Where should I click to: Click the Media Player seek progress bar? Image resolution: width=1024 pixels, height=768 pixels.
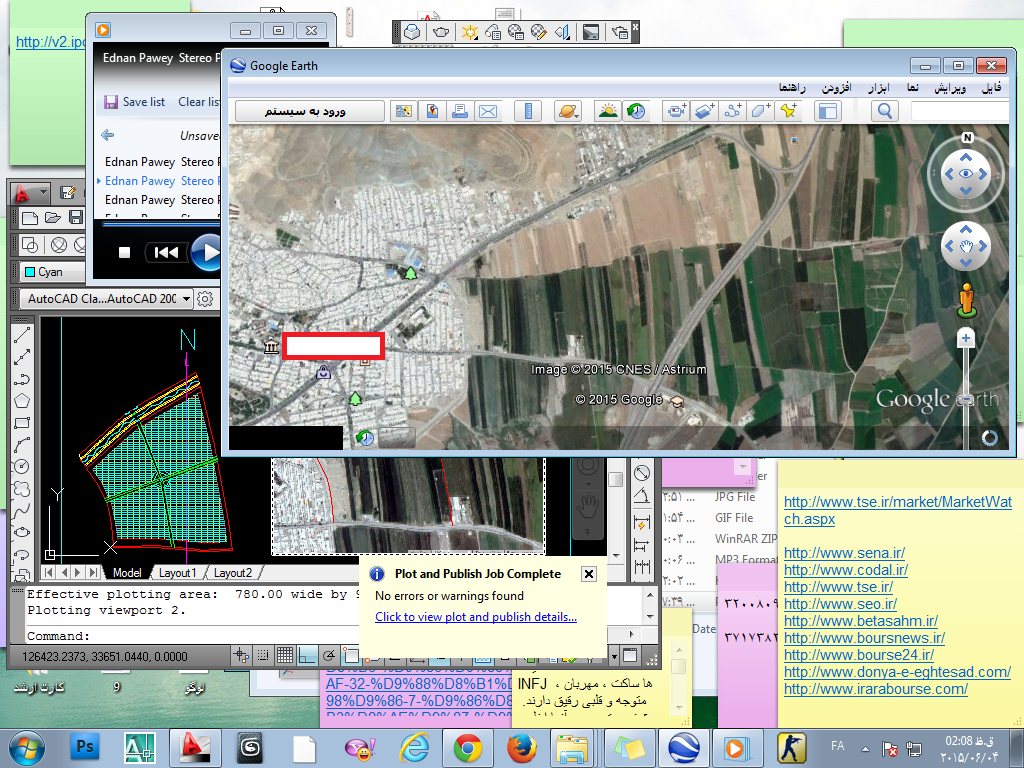click(x=161, y=224)
